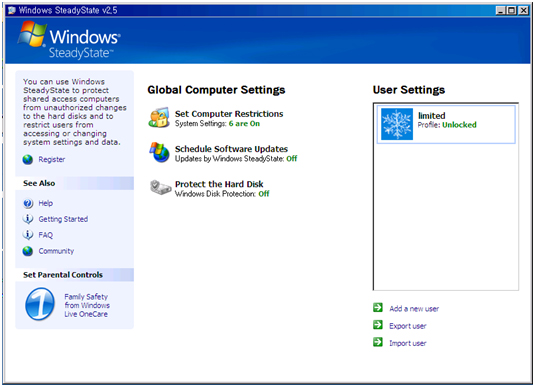535x387 pixels.
Task: Click the Global Computer Settings heading
Action: pos(216,90)
